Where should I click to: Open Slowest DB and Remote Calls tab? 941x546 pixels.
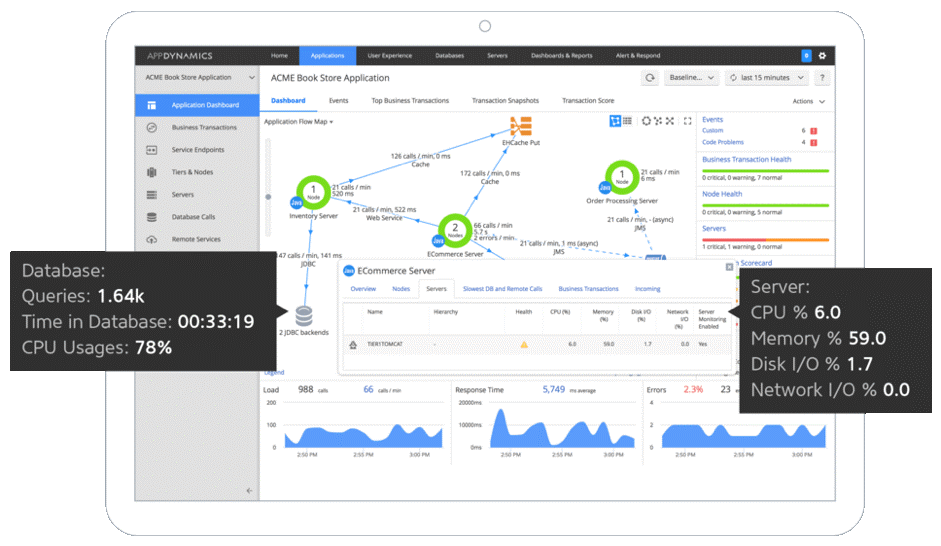pos(502,289)
